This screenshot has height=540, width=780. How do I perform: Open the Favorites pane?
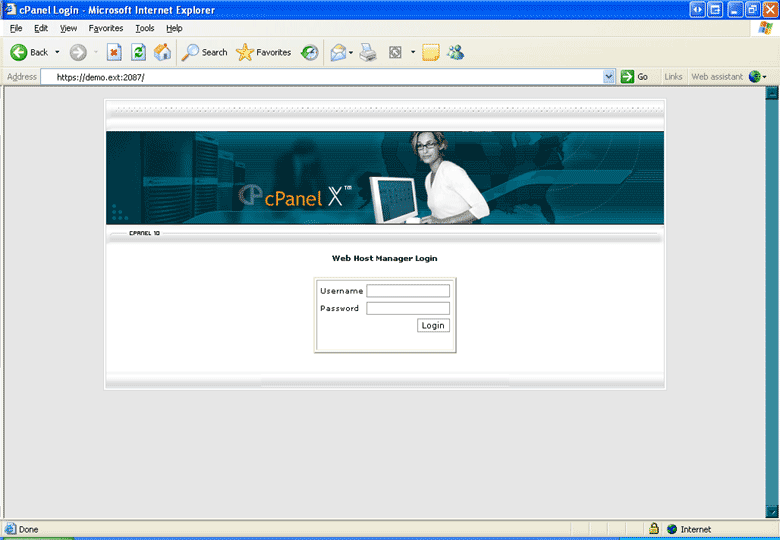[x=264, y=52]
